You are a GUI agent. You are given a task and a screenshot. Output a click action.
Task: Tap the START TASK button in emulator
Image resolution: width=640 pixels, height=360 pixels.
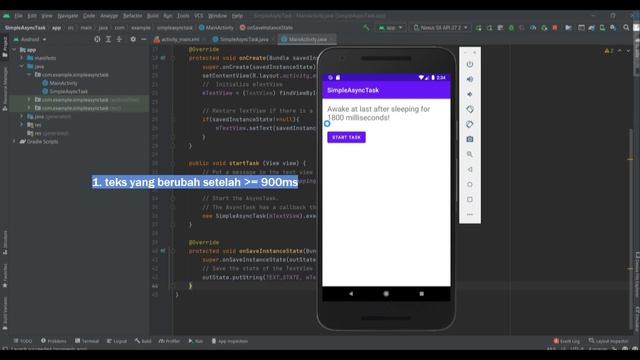(x=346, y=137)
